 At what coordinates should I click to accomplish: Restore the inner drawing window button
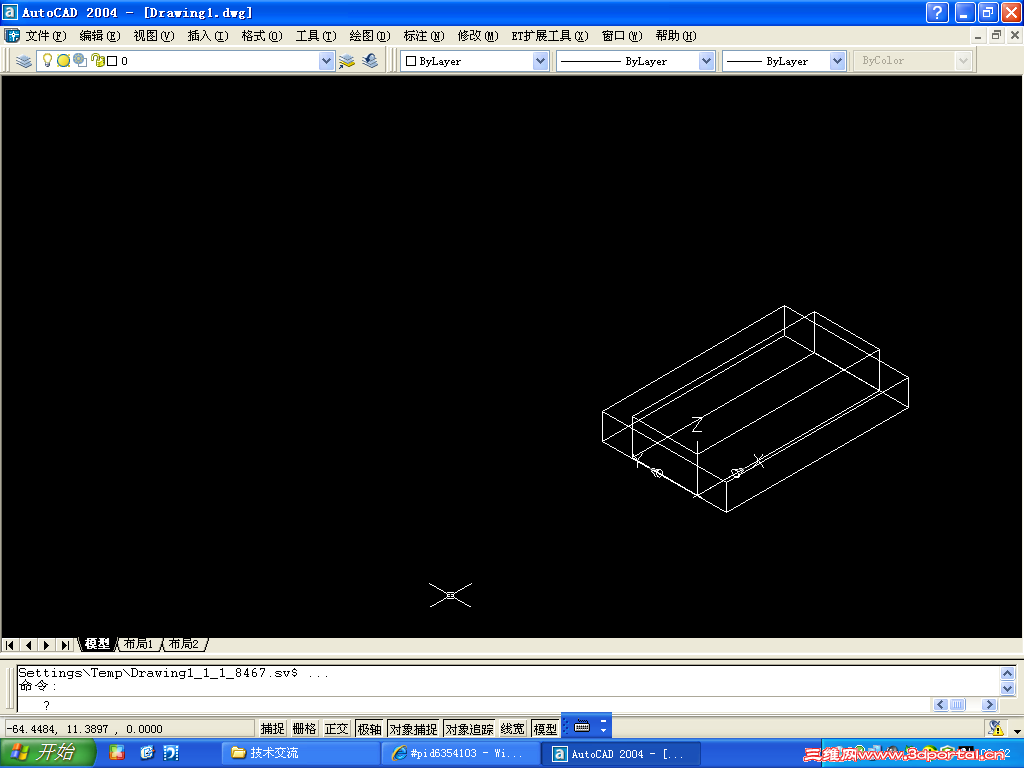[996, 35]
